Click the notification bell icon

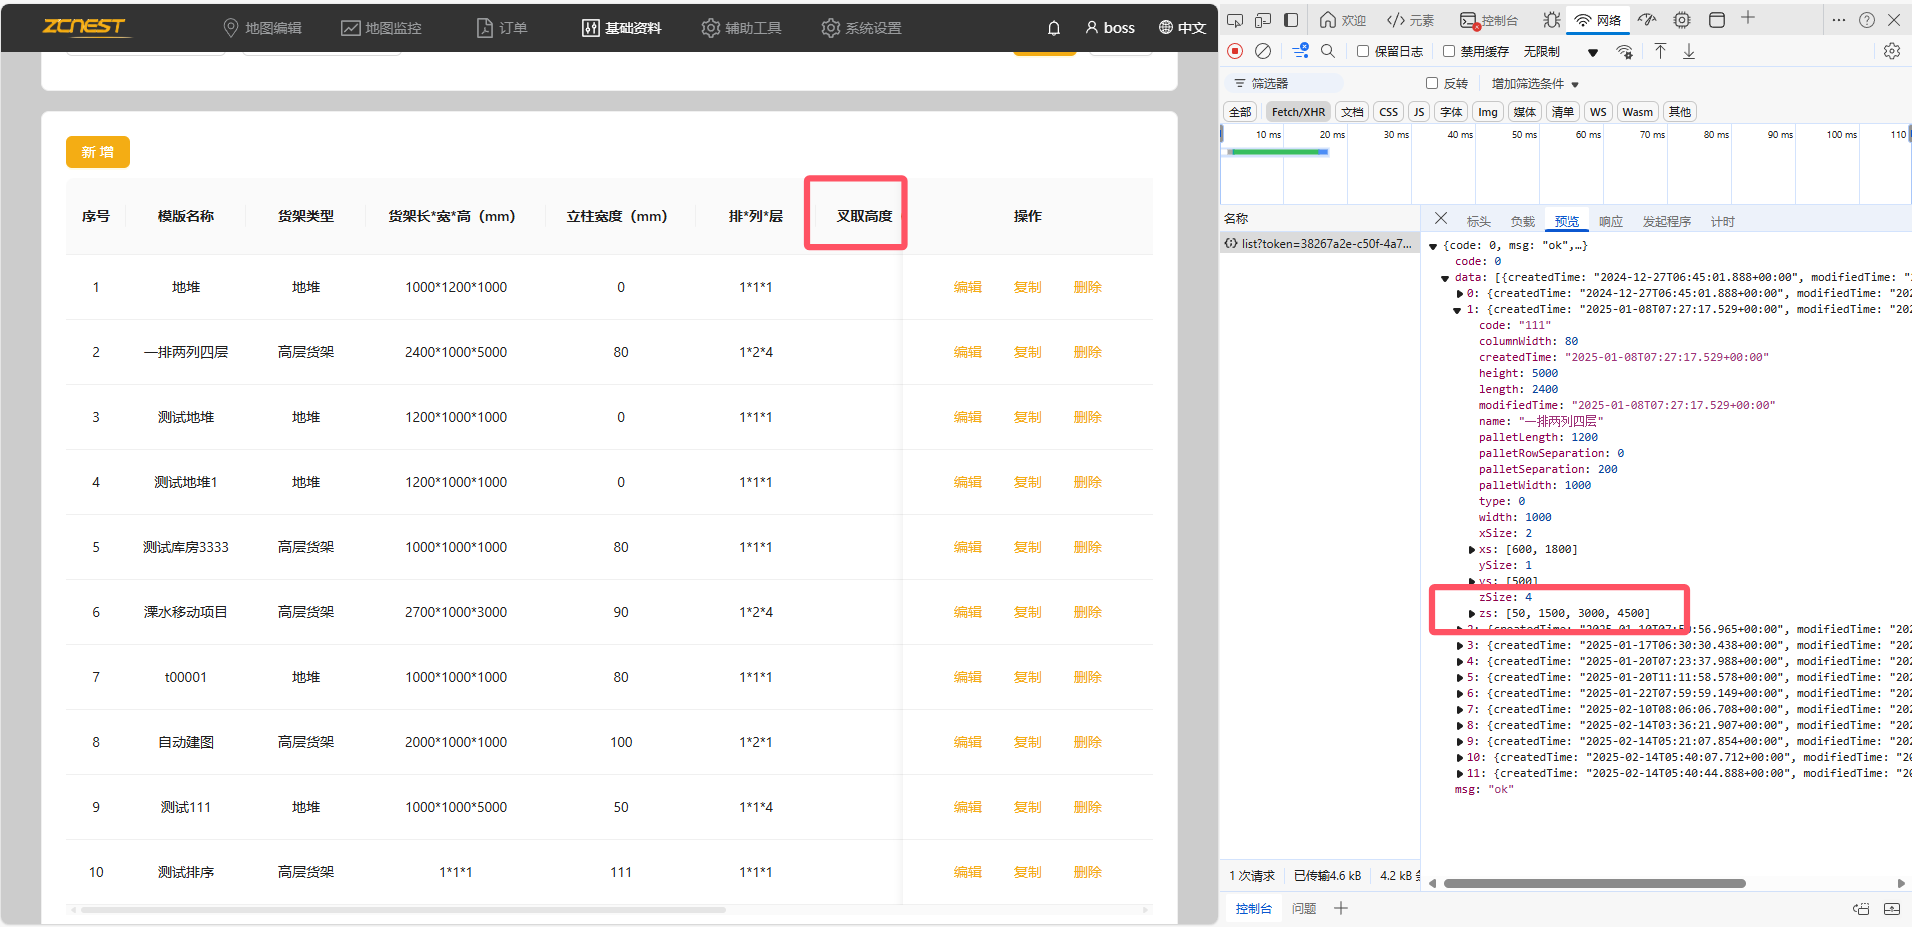pyautogui.click(x=1053, y=28)
